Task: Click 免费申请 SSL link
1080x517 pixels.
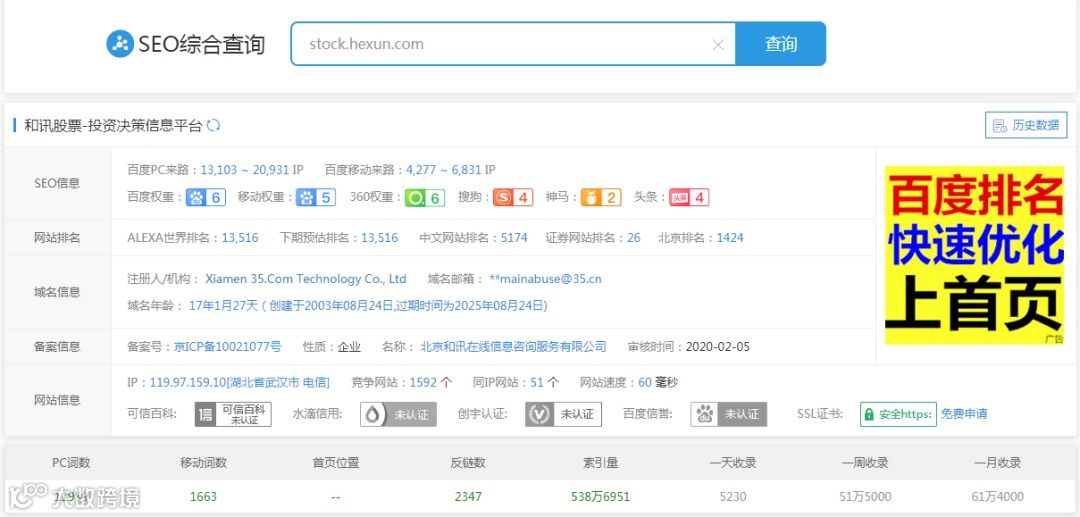Action: point(964,414)
